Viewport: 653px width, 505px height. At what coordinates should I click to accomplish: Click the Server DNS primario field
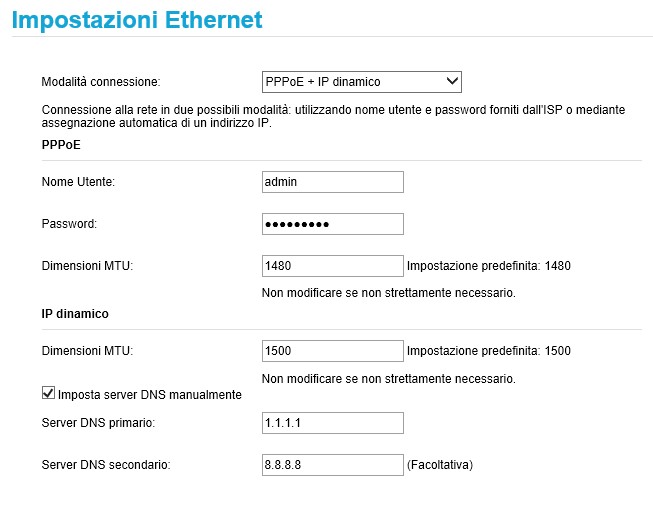point(332,423)
